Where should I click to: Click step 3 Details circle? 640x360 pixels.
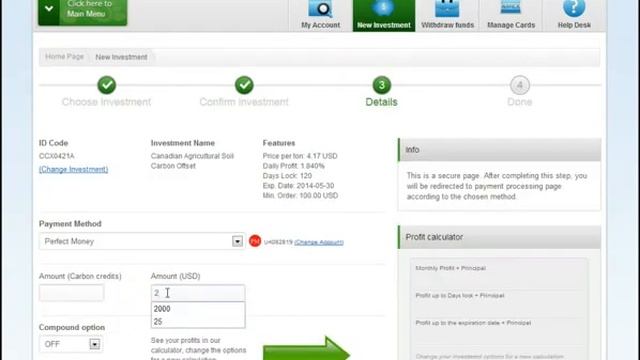tap(382, 85)
